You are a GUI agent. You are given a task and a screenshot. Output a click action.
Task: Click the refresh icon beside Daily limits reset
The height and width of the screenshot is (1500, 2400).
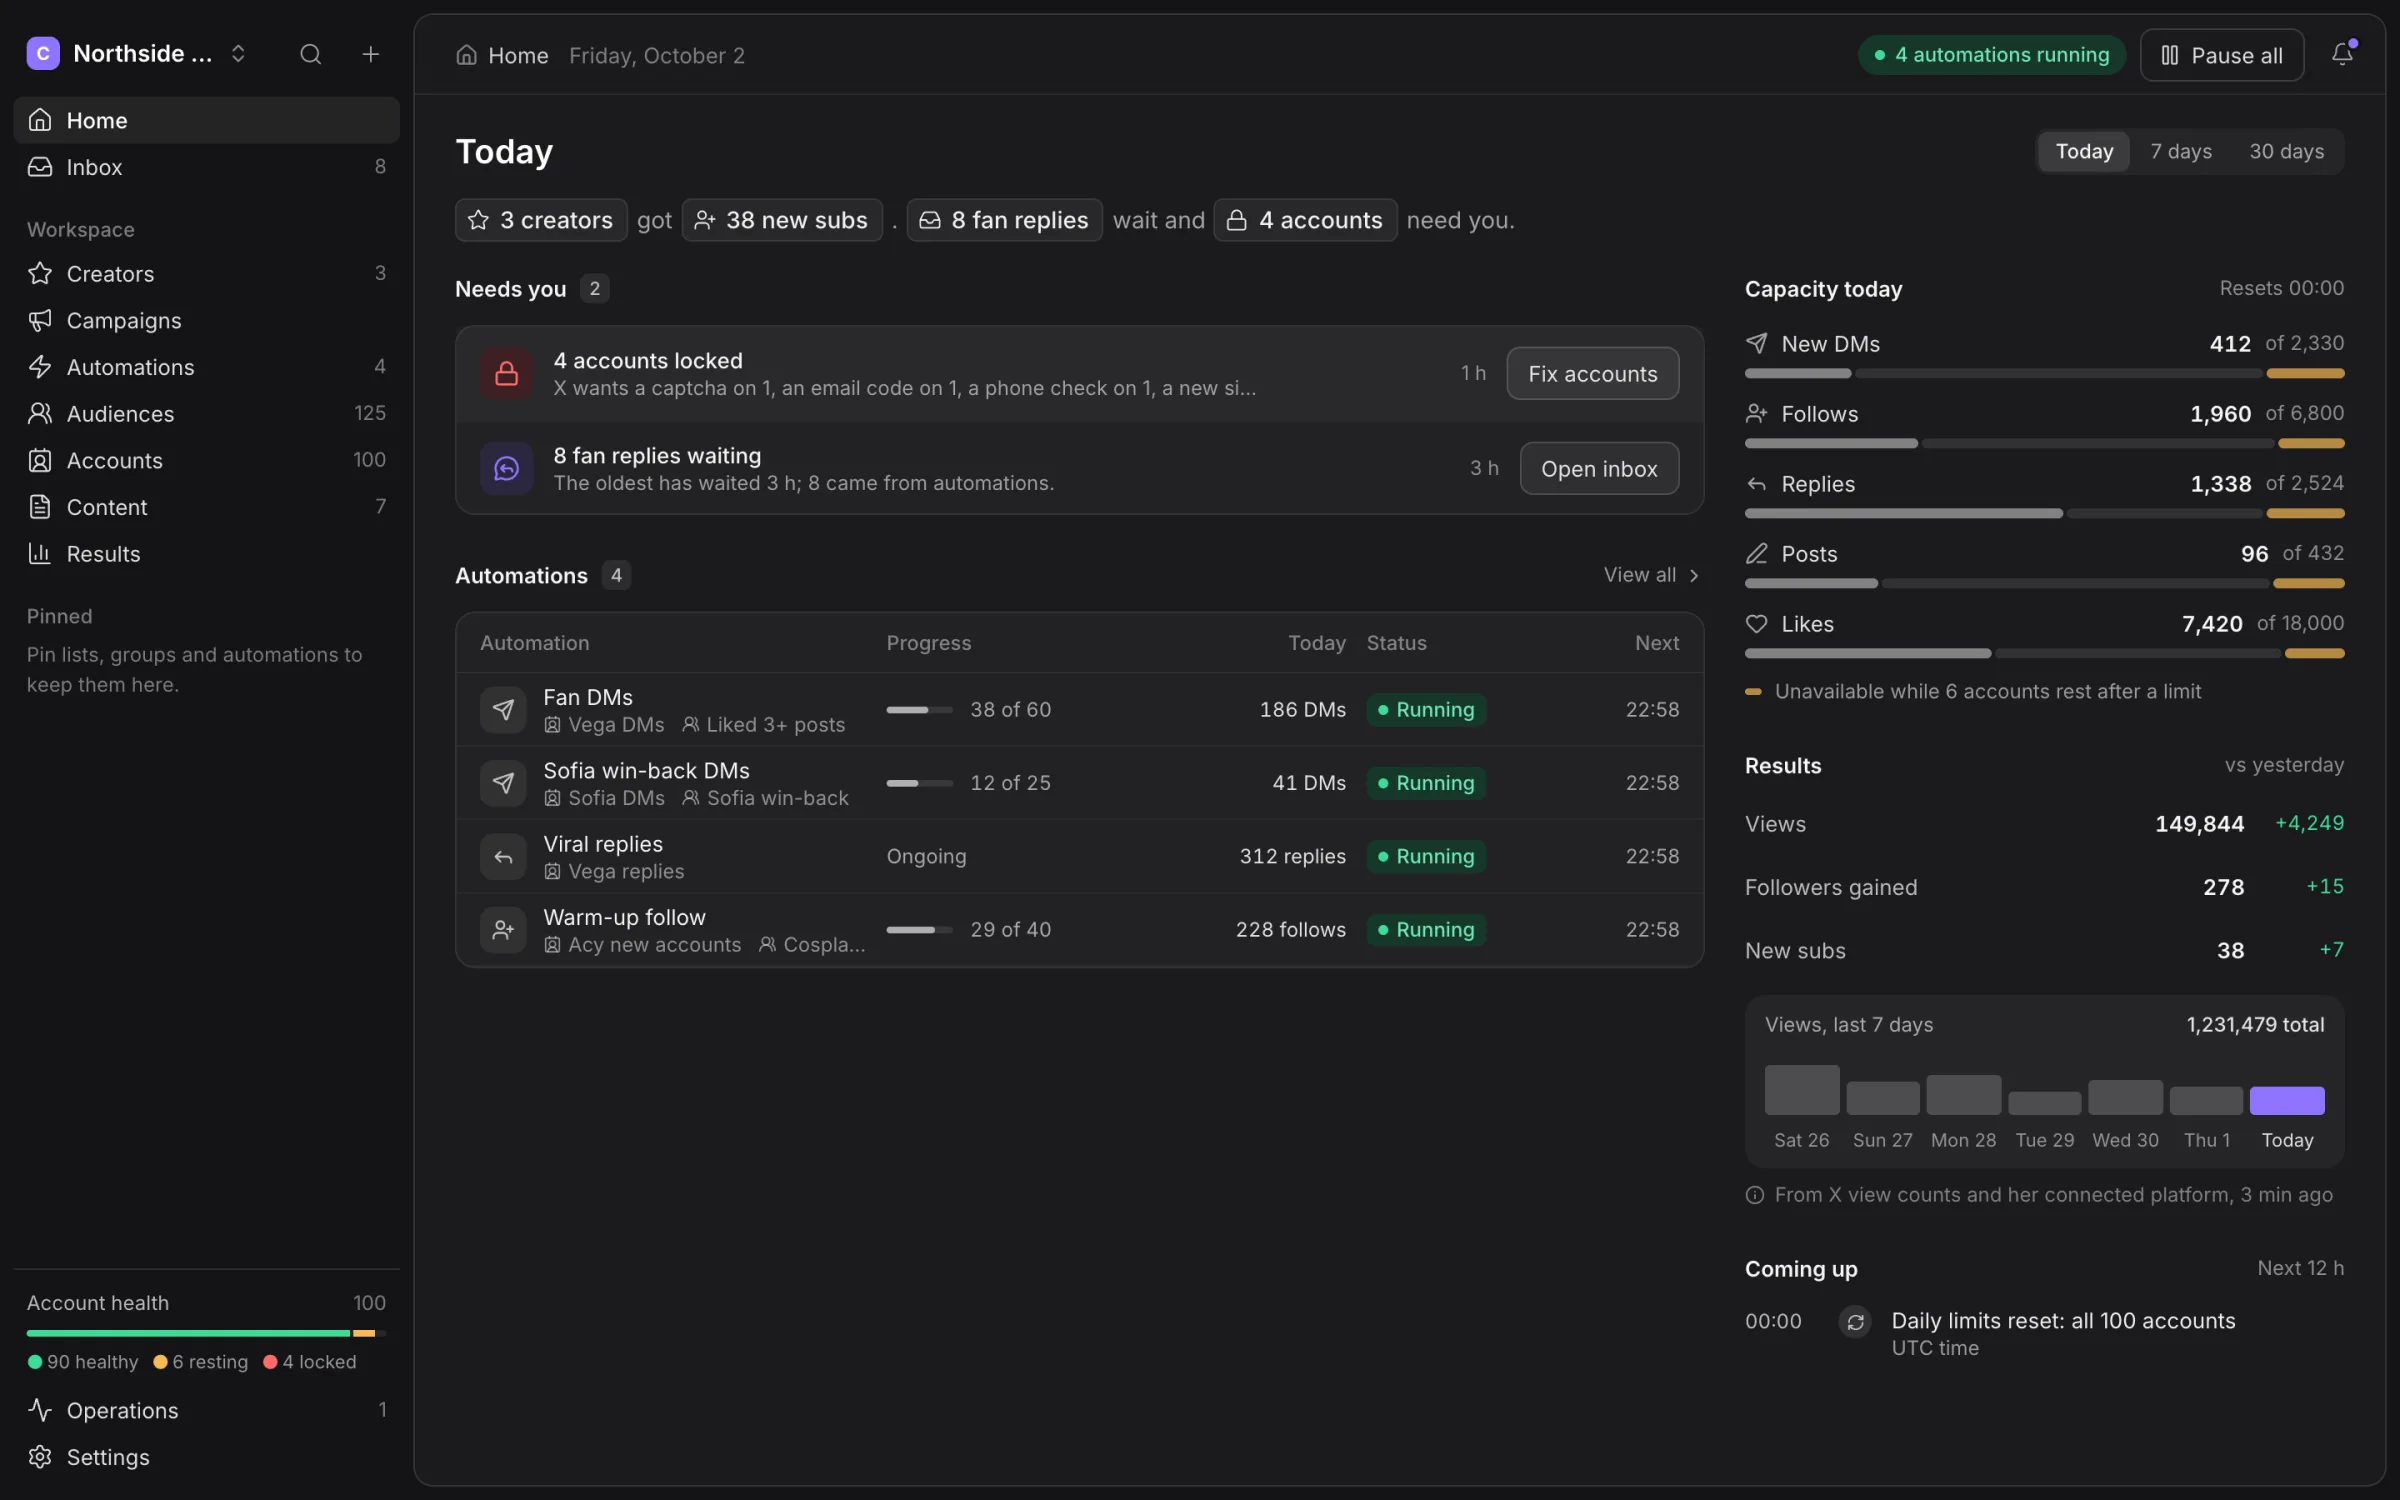(1855, 1322)
